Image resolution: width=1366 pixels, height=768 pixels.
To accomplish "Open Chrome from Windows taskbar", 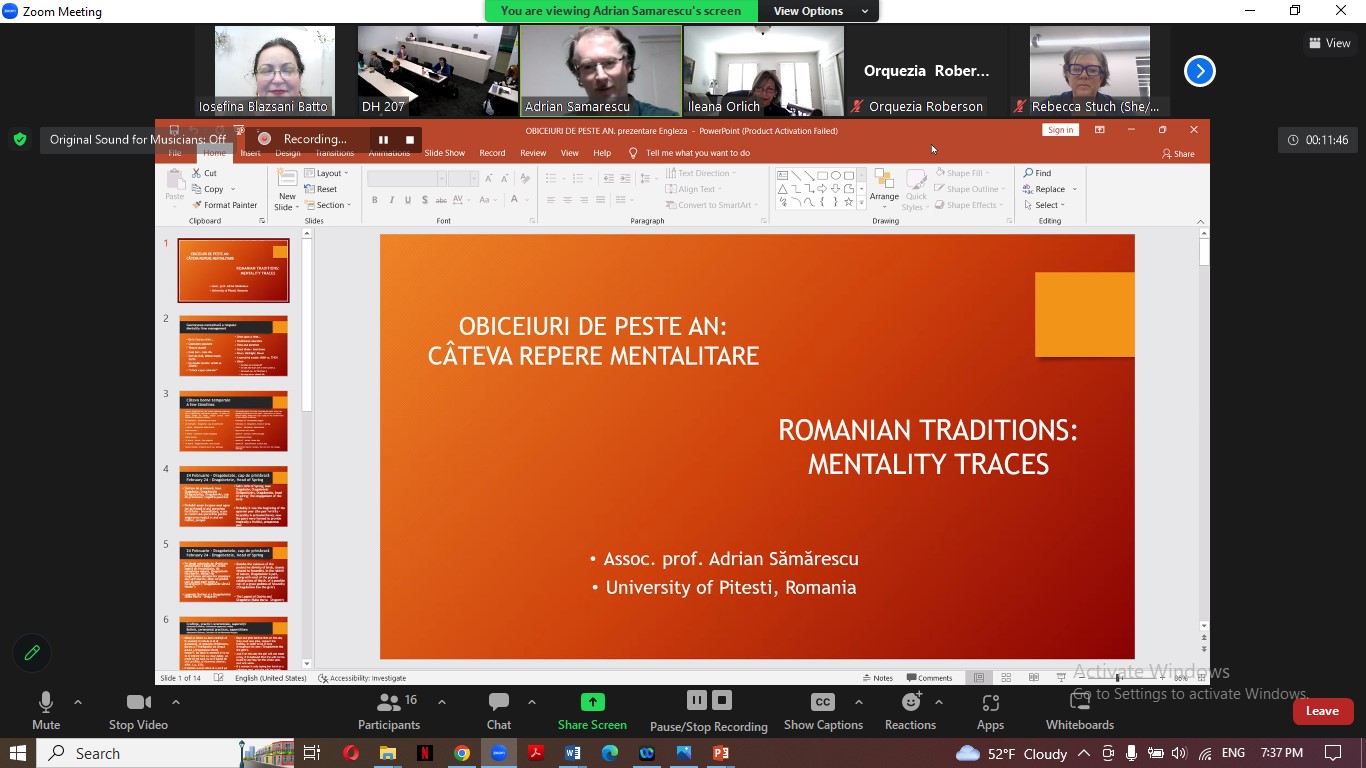I will [x=462, y=753].
